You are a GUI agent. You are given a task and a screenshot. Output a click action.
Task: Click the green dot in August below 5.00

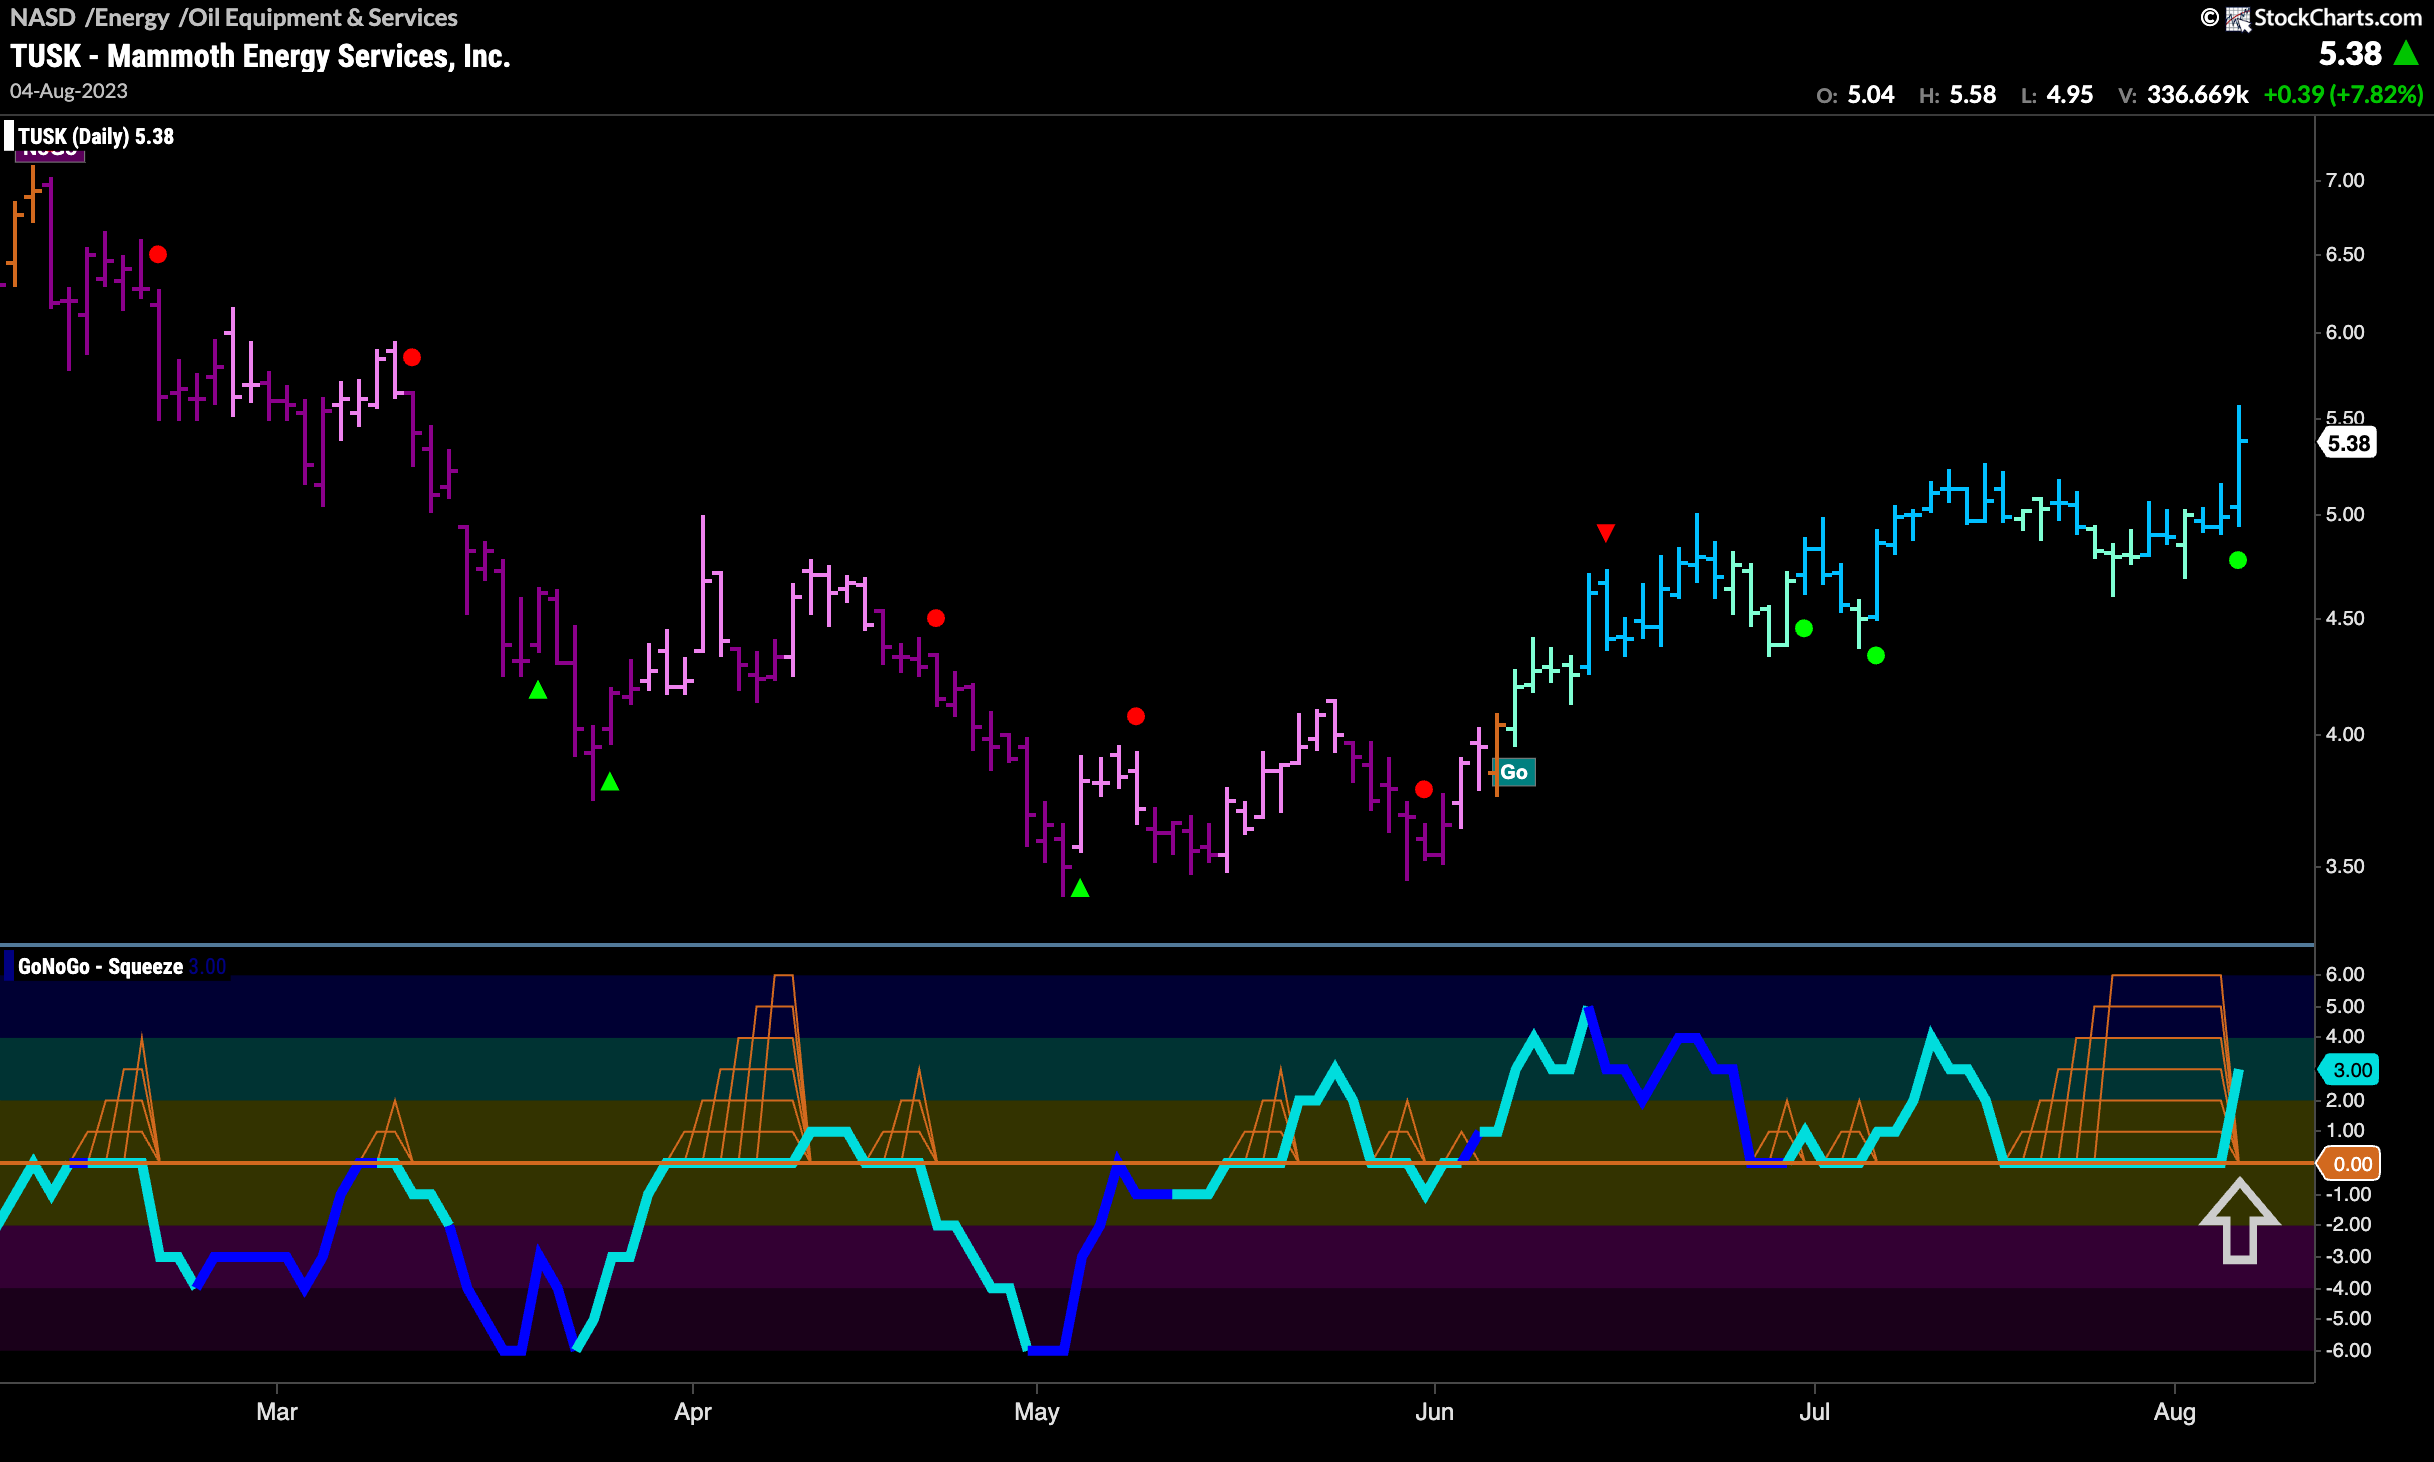point(2238,560)
